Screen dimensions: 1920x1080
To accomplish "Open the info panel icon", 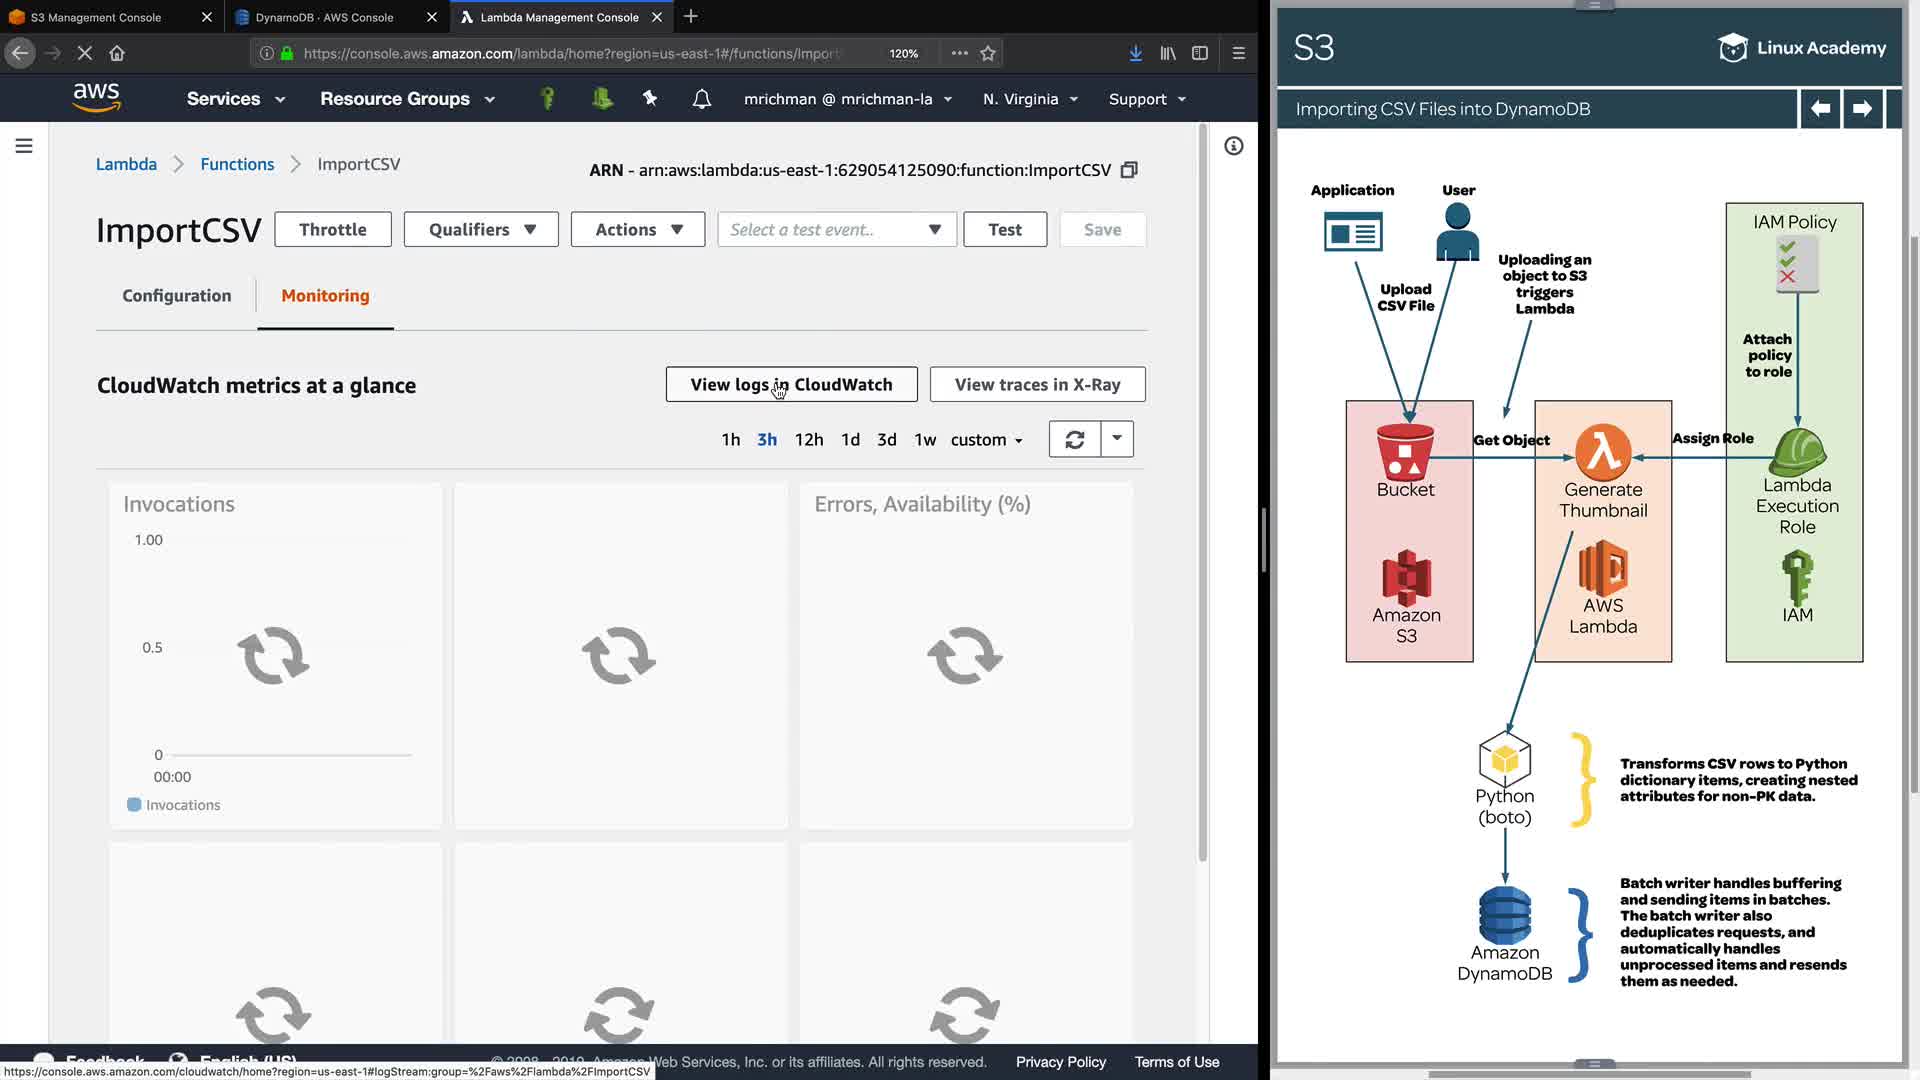I will click(x=1234, y=146).
